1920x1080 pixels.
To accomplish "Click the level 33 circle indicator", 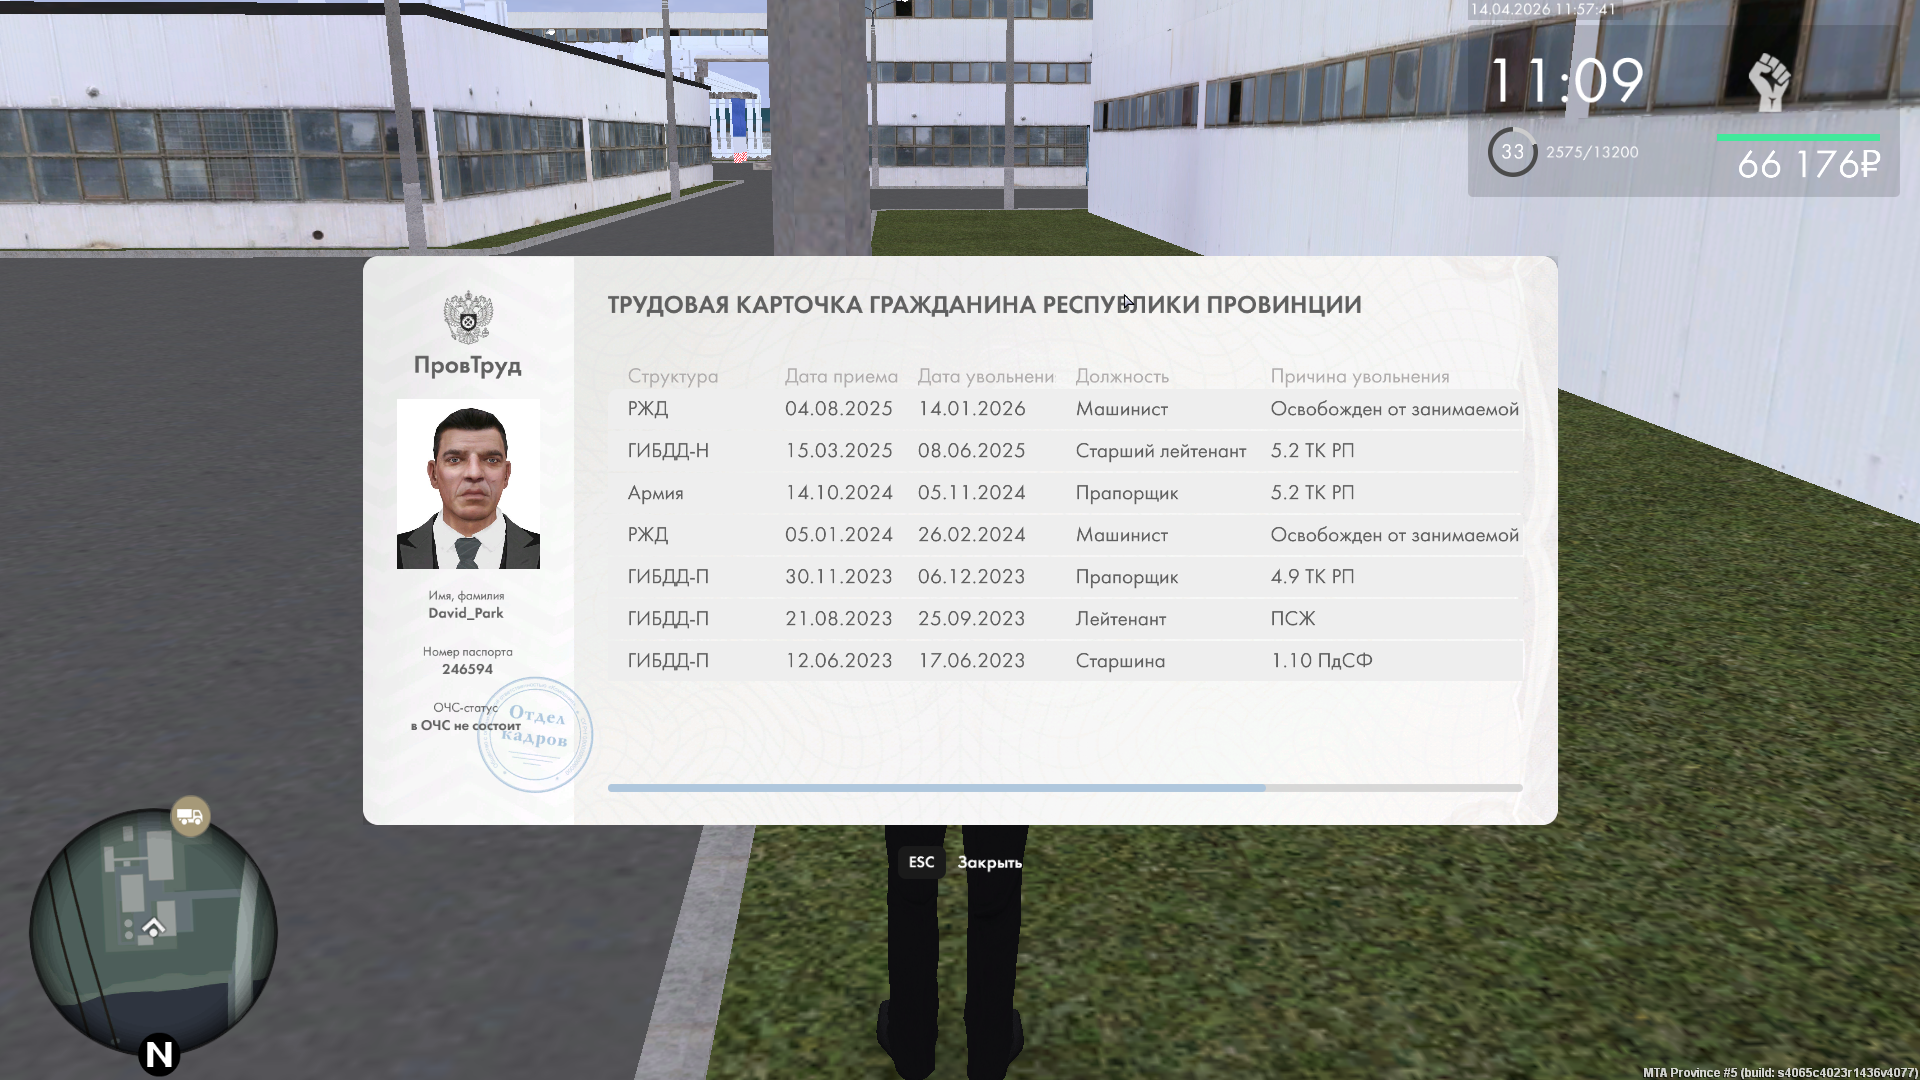I will click(1512, 152).
